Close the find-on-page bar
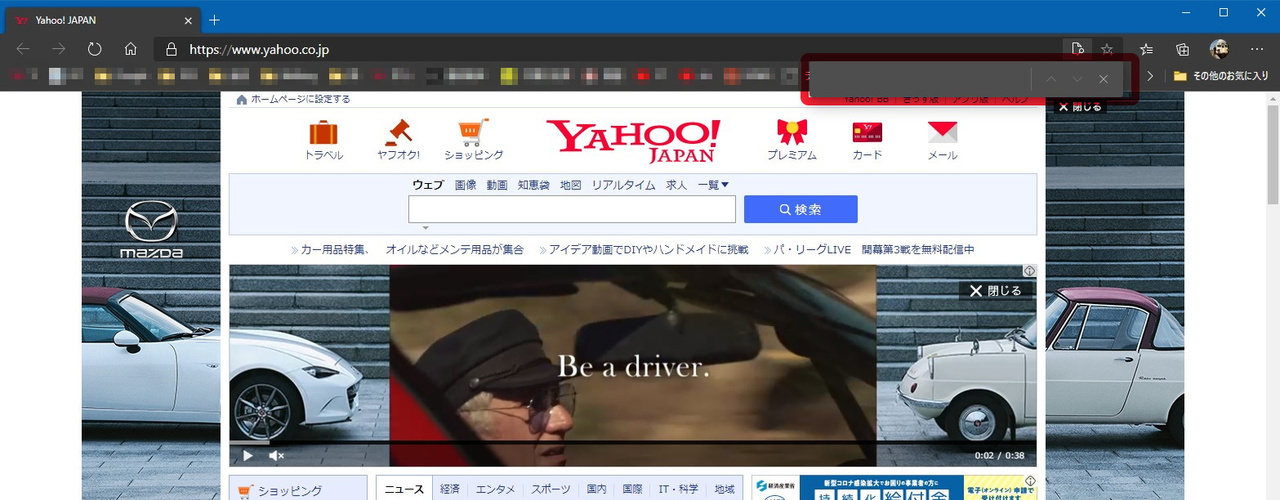Viewport: 1280px width, 500px height. pyautogui.click(x=1103, y=79)
